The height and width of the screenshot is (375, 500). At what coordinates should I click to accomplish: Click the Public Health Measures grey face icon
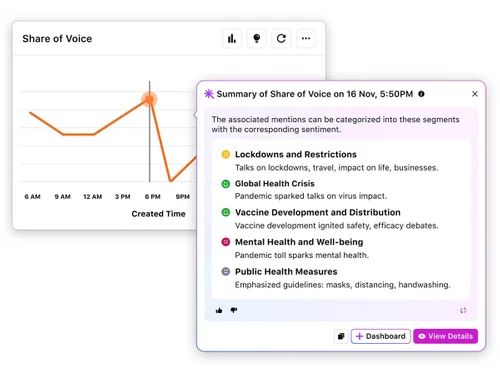tap(226, 271)
